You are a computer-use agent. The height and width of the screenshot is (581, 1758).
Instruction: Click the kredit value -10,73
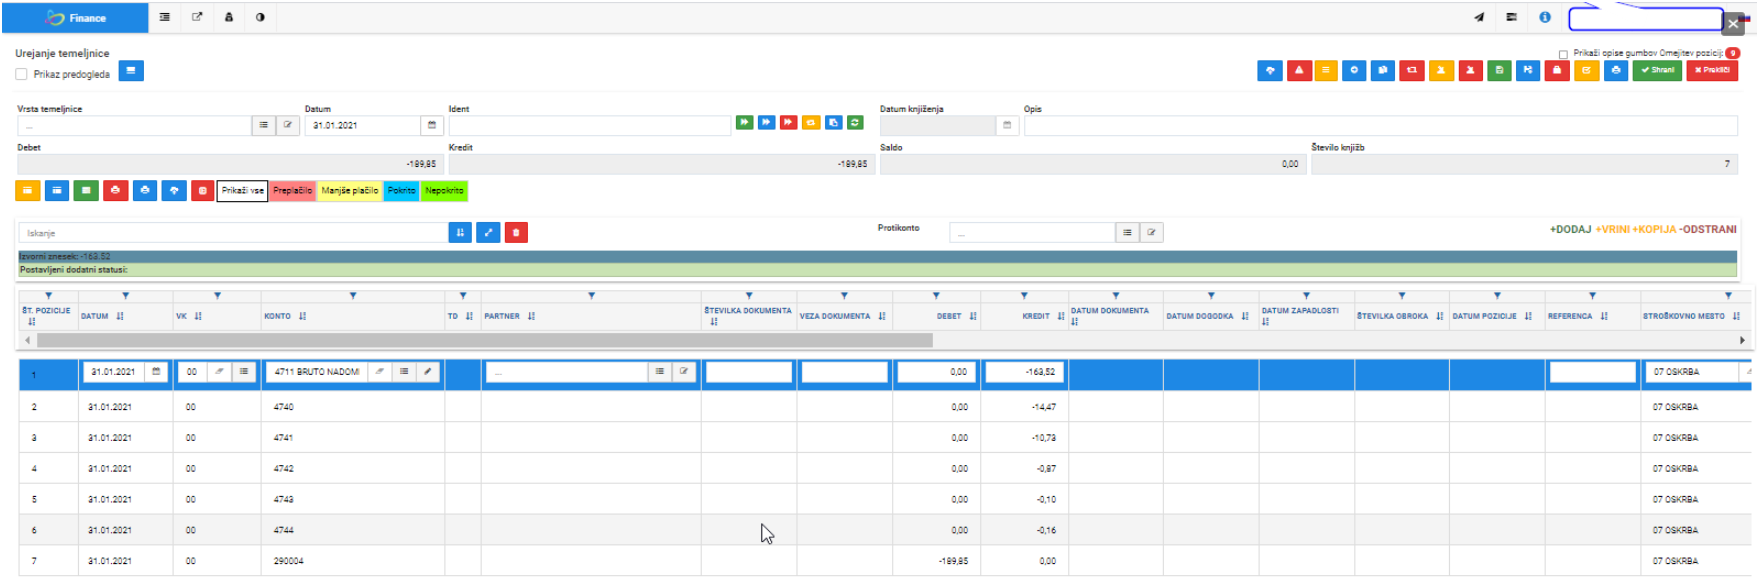[1045, 438]
